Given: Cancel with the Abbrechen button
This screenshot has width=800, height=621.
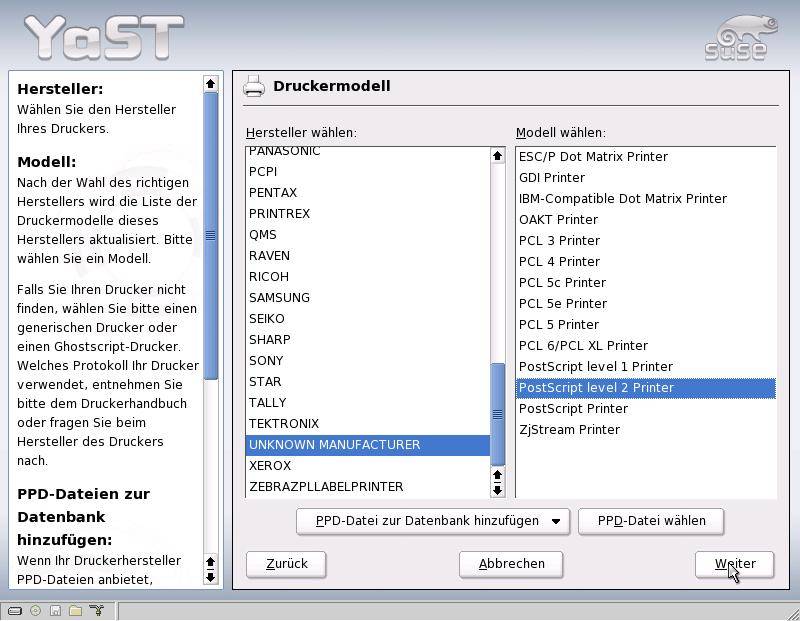Looking at the screenshot, I should [511, 564].
